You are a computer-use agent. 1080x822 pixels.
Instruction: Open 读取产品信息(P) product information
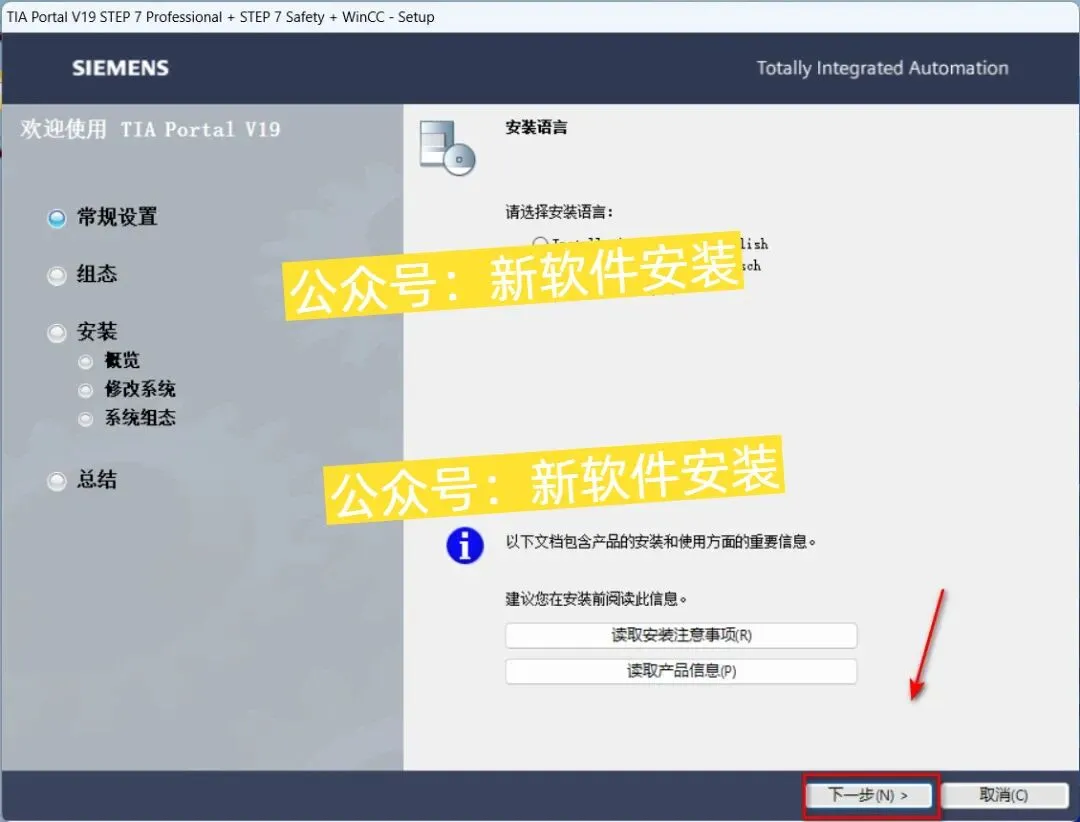click(681, 671)
